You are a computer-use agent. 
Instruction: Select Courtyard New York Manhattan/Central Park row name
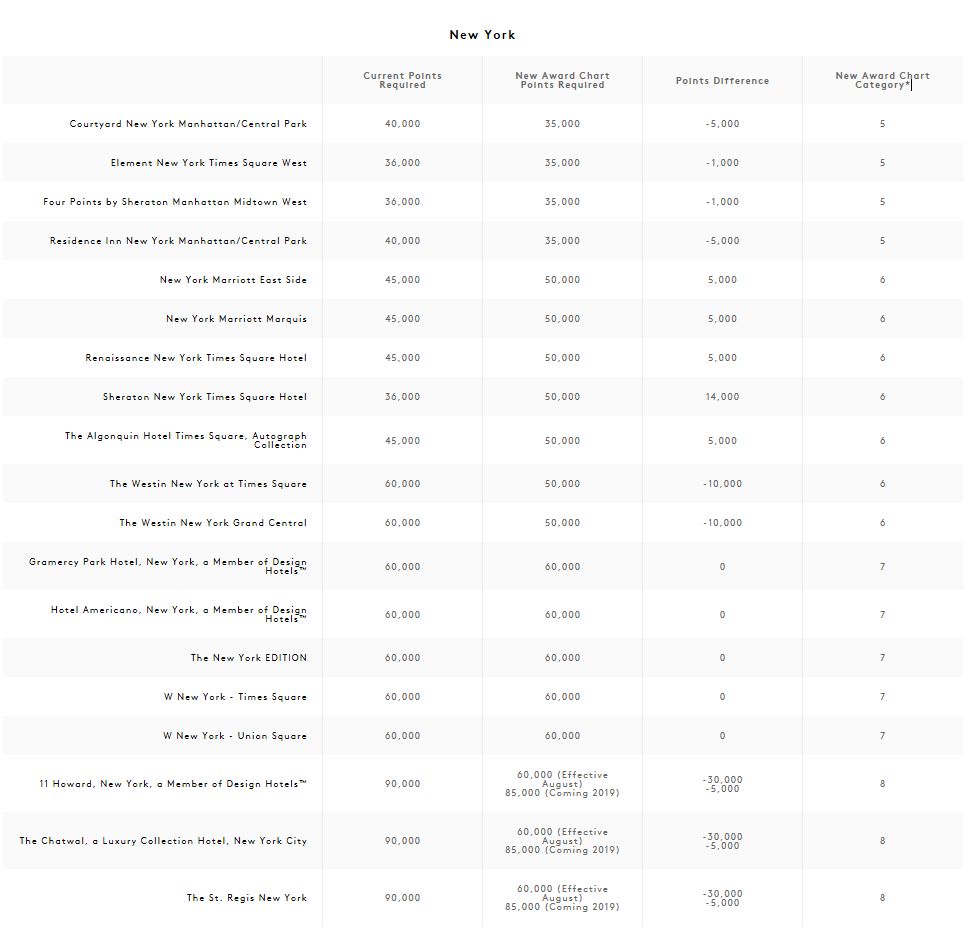tap(188, 124)
